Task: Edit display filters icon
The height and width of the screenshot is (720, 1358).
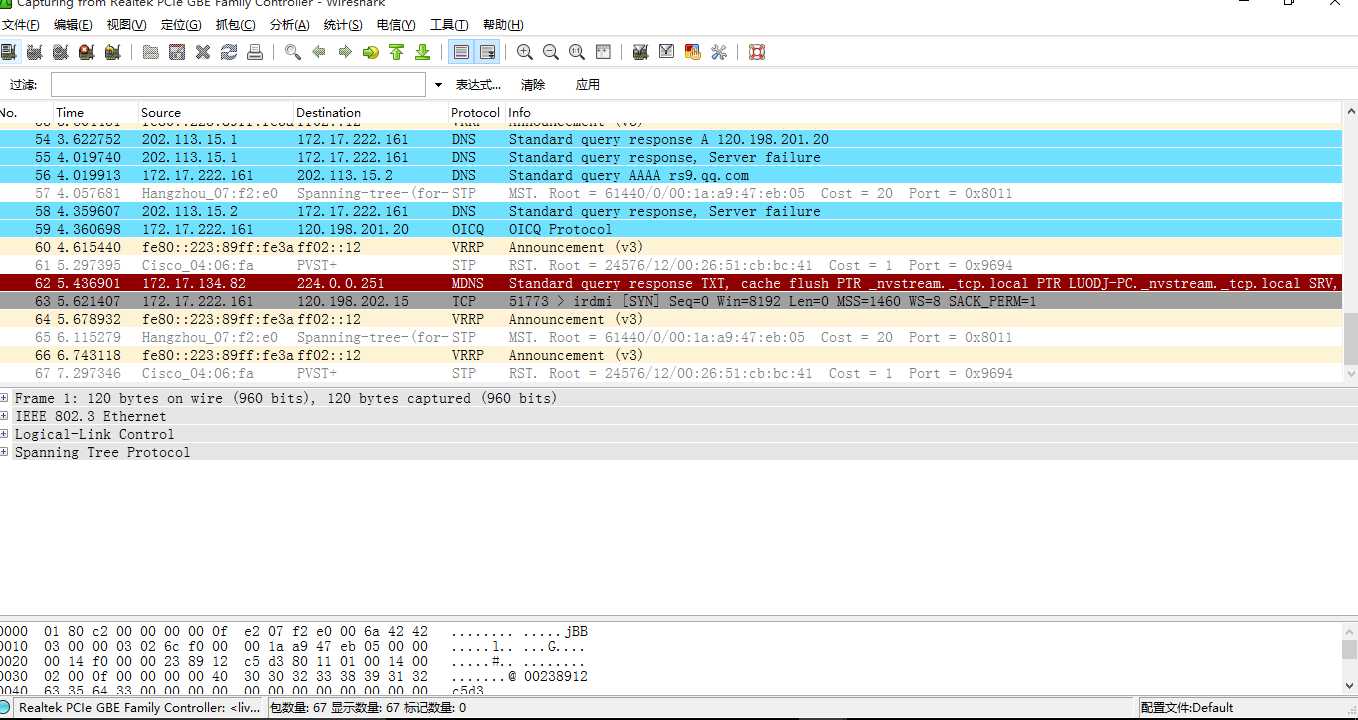Action: 667,52
